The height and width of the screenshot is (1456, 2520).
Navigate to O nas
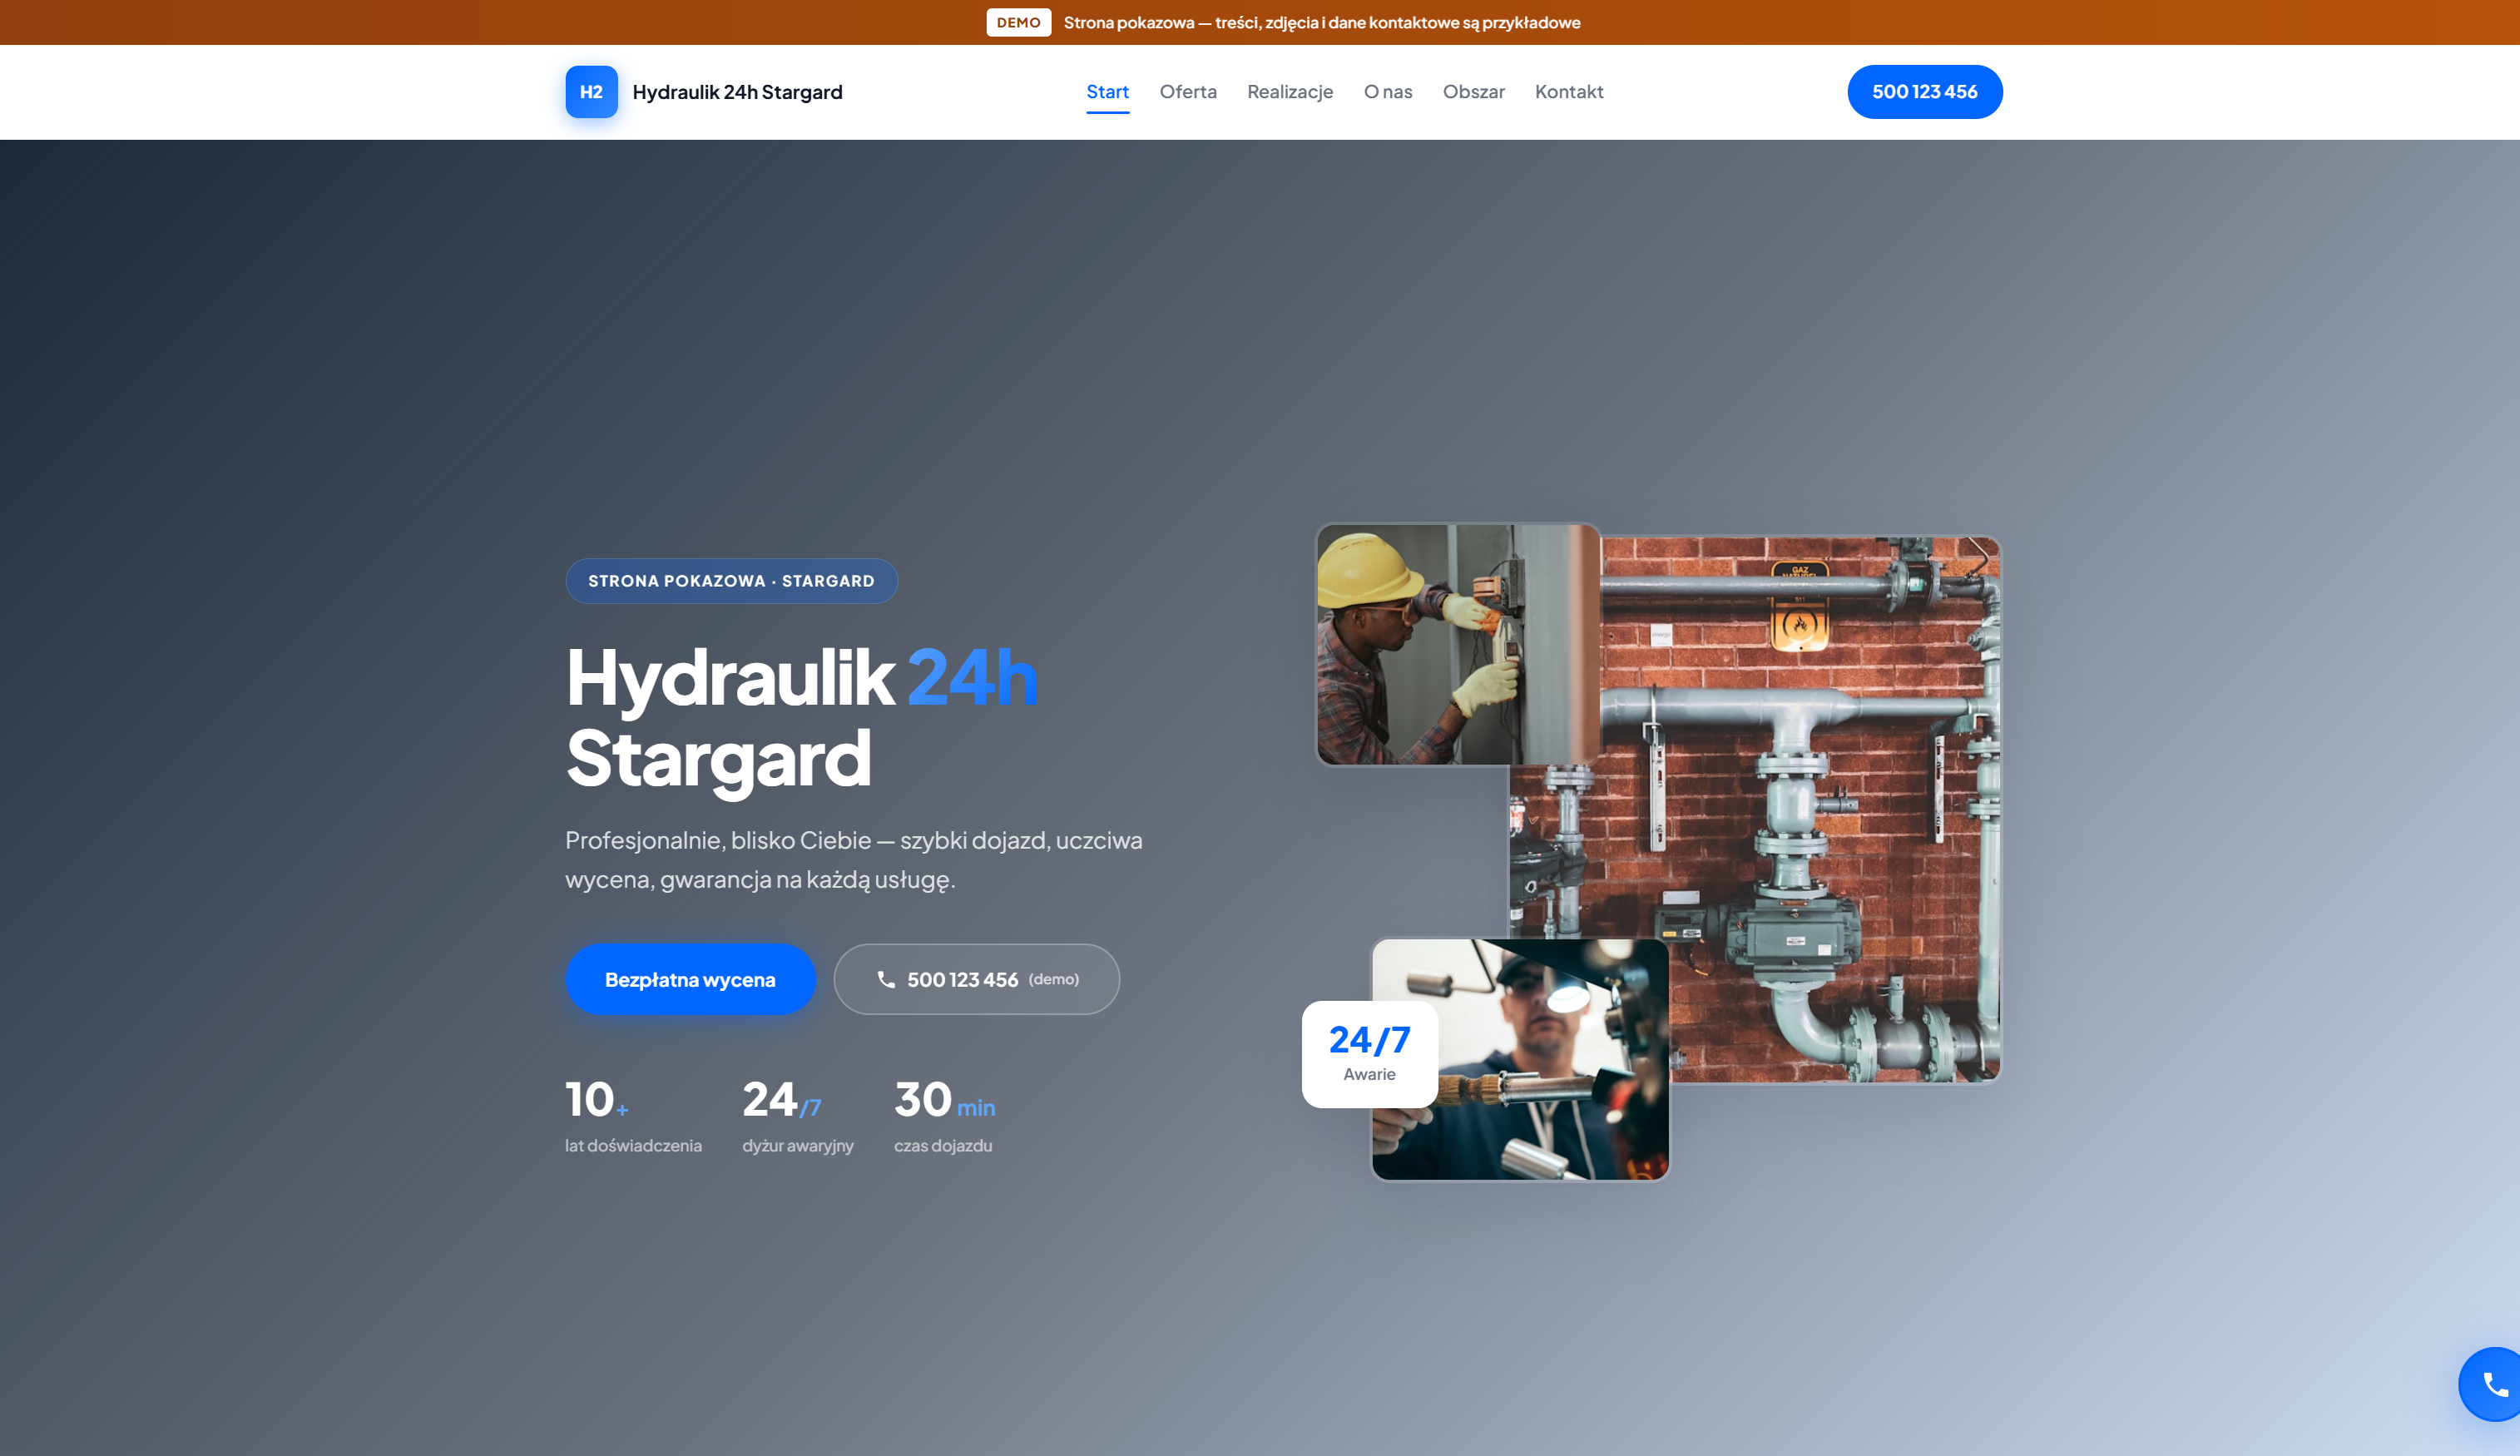tap(1388, 92)
